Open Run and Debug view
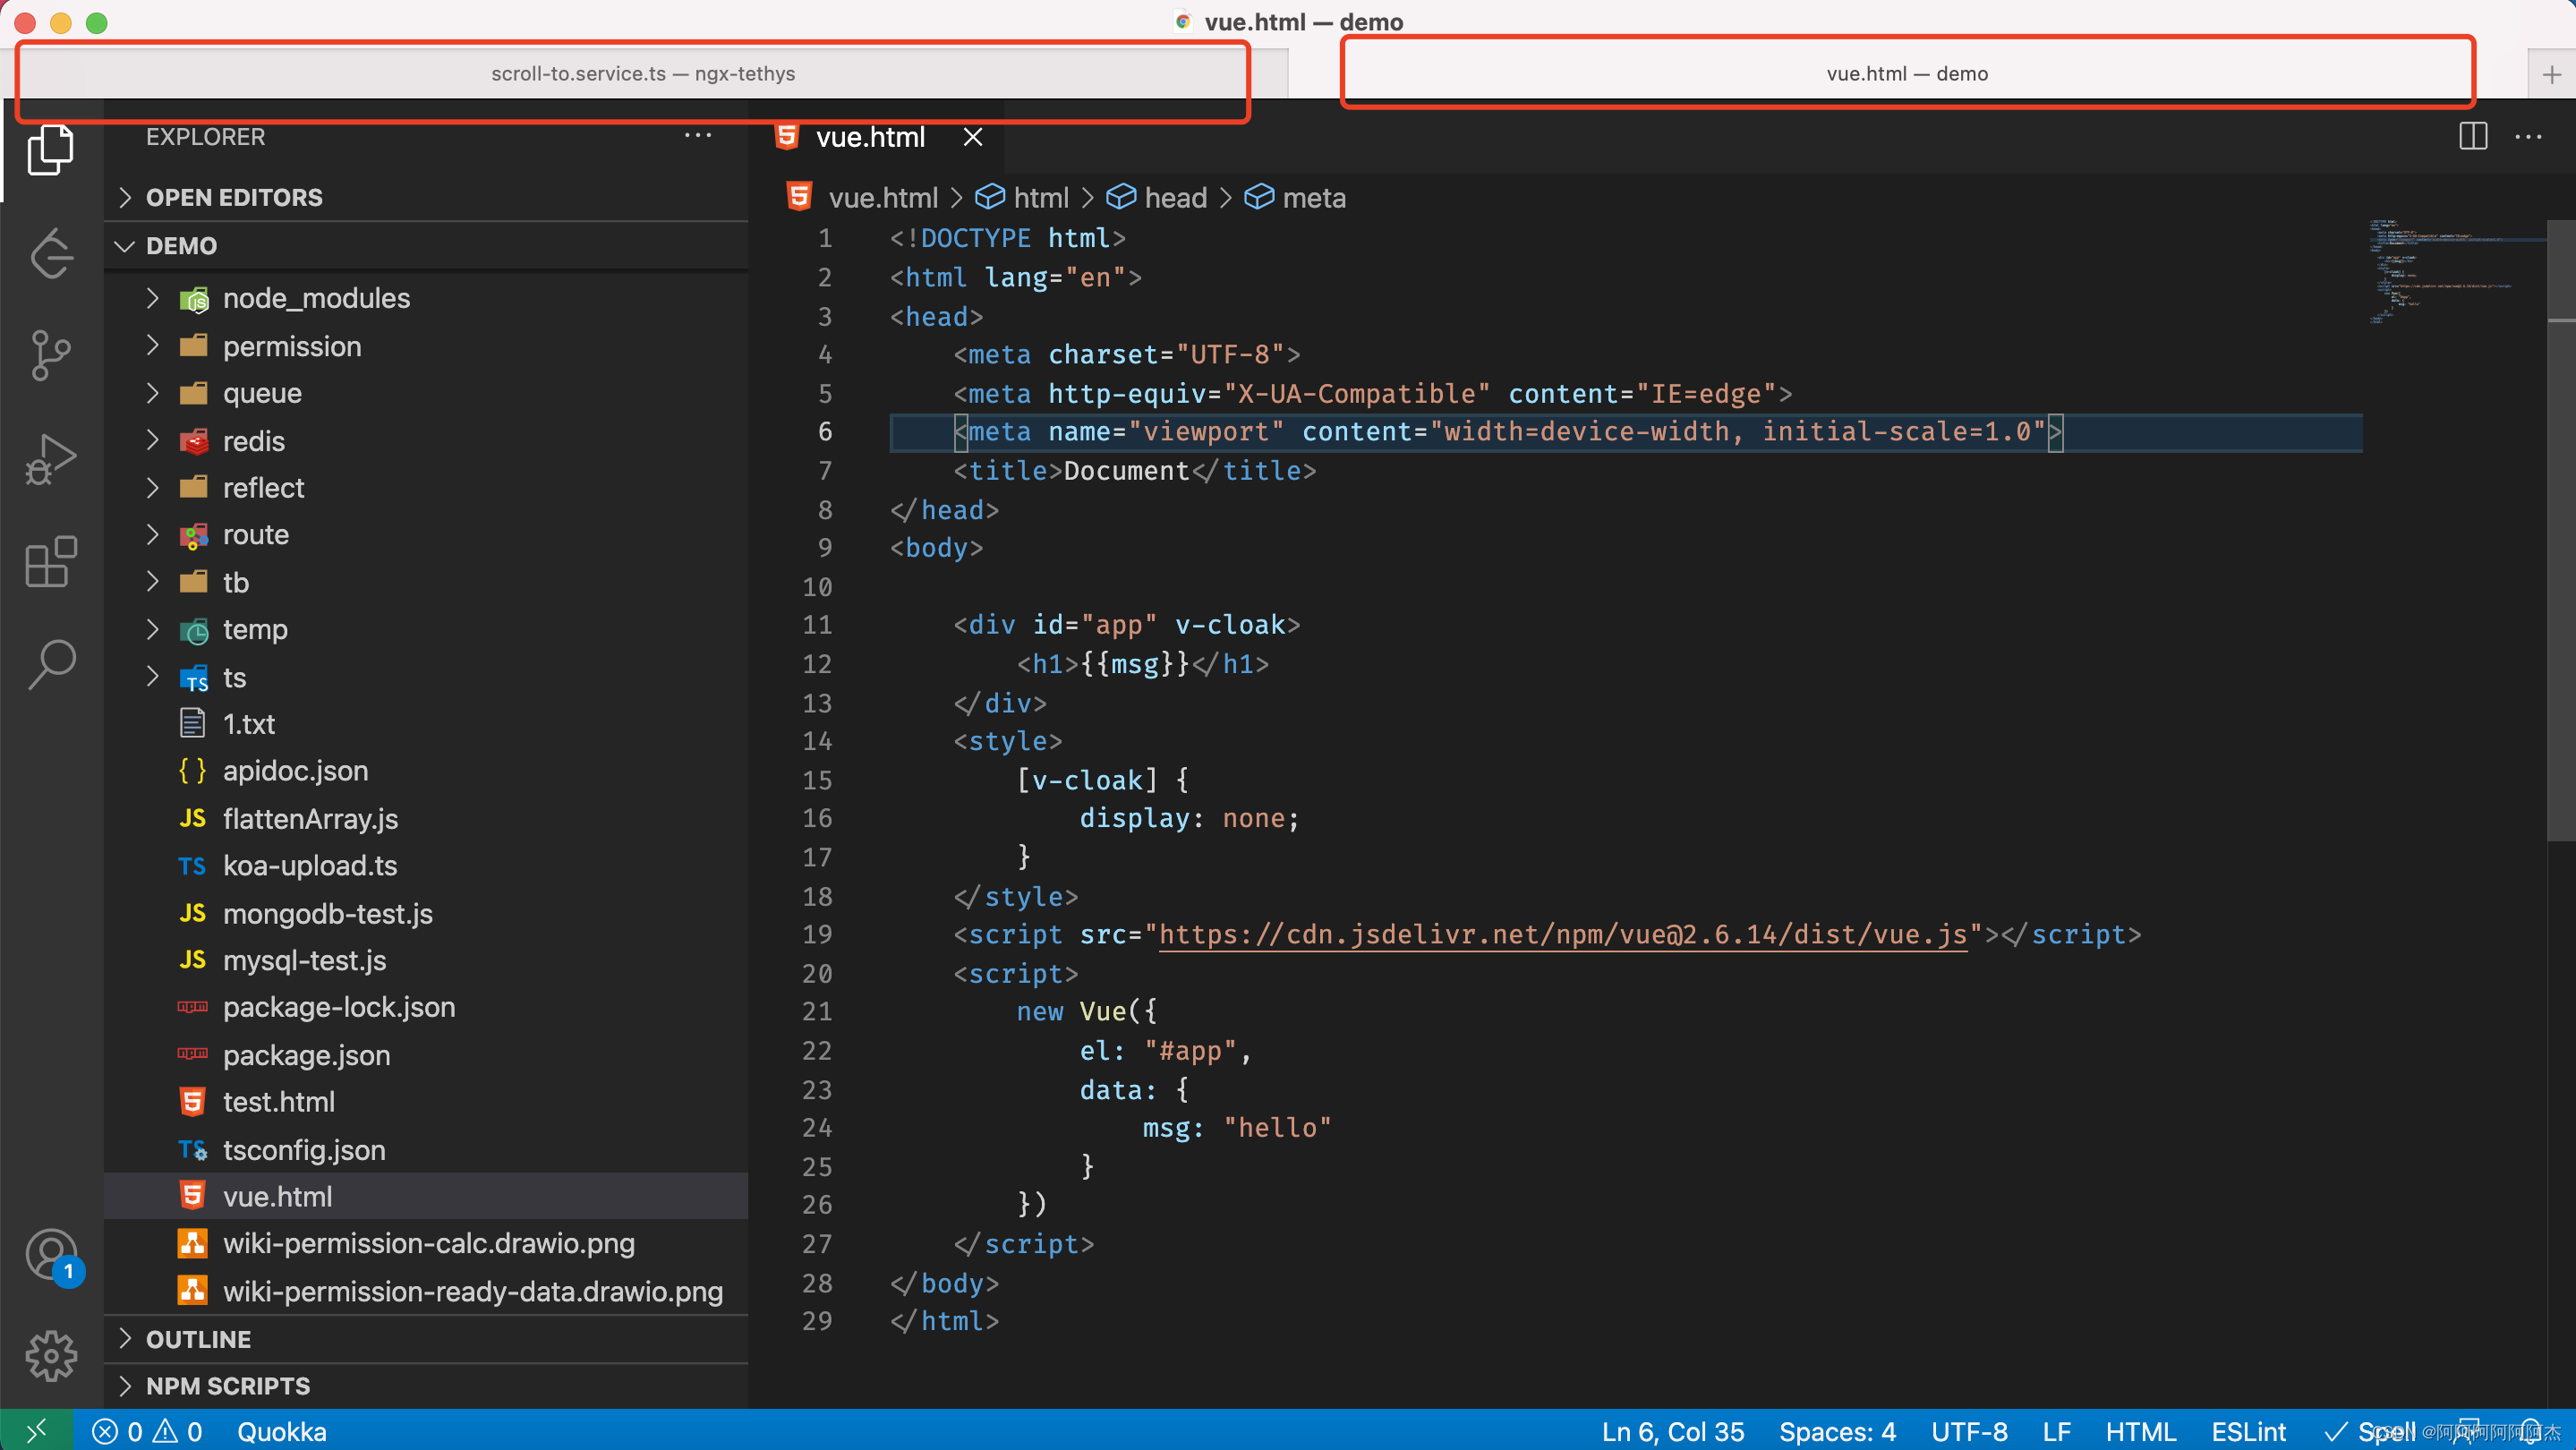 (x=51, y=458)
